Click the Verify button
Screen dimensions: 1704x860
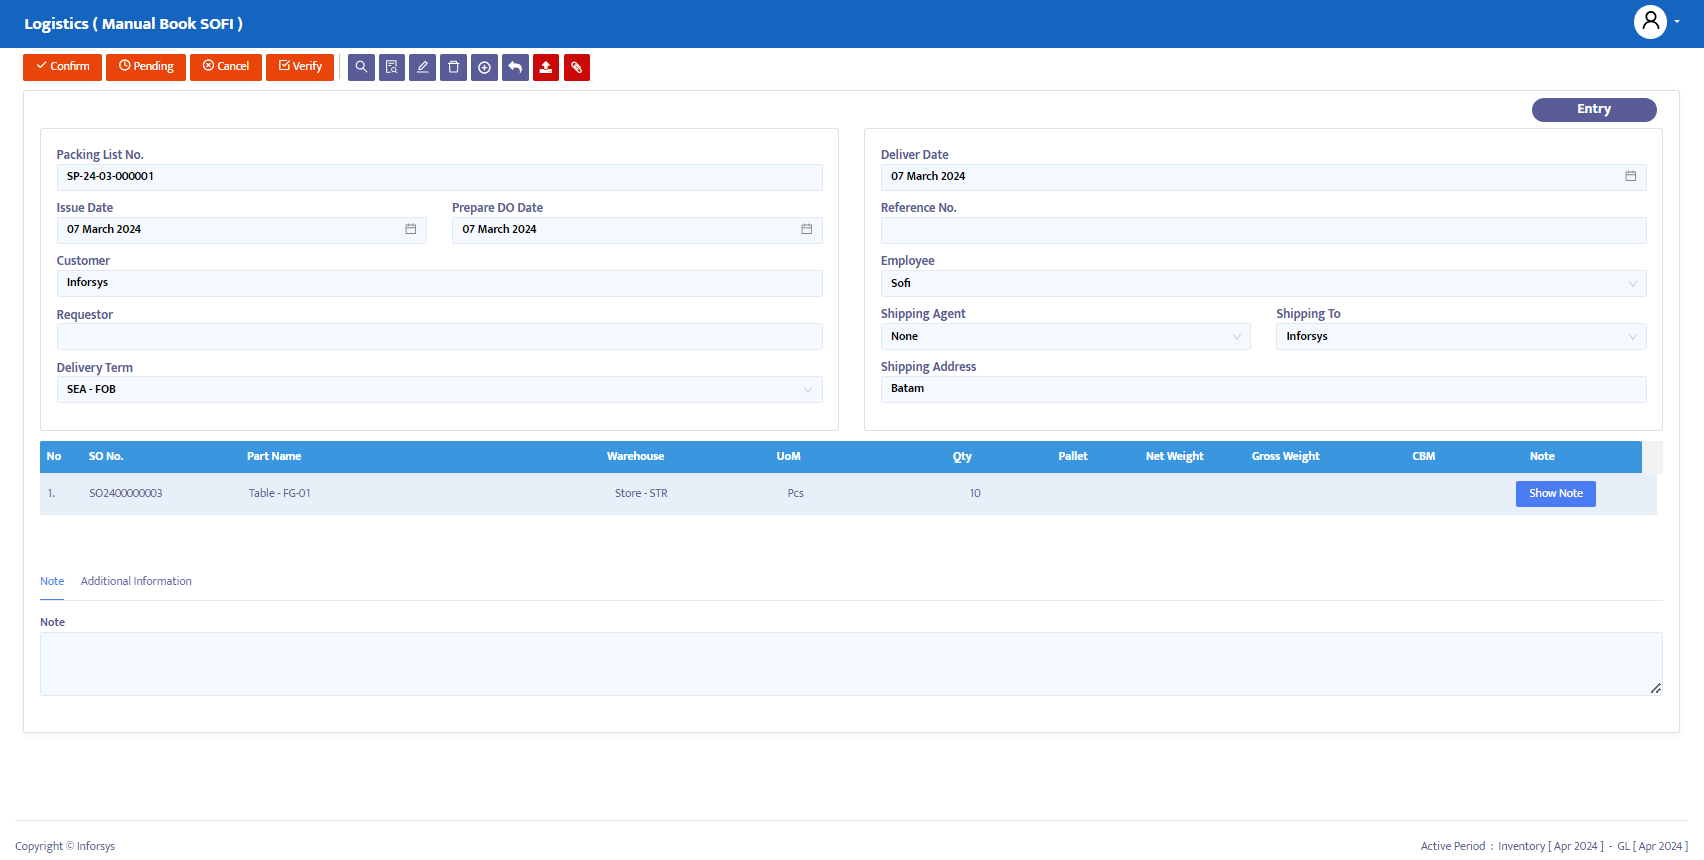tap(300, 67)
